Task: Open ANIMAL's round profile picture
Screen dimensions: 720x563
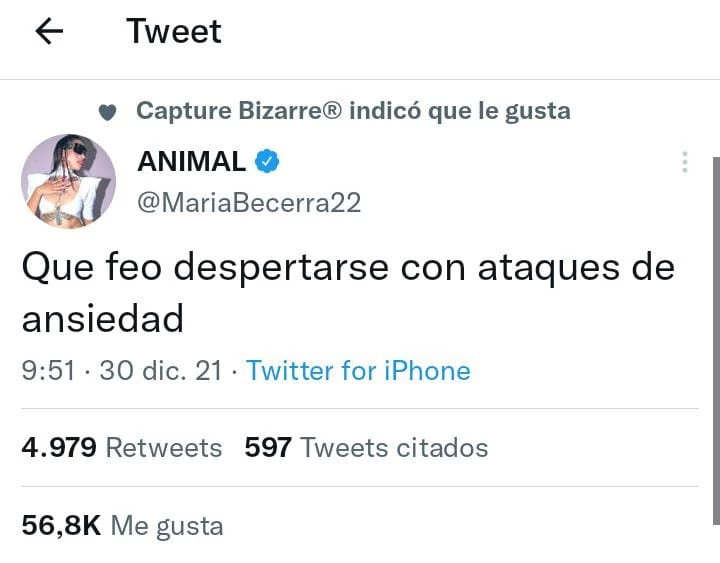Action: (68, 181)
